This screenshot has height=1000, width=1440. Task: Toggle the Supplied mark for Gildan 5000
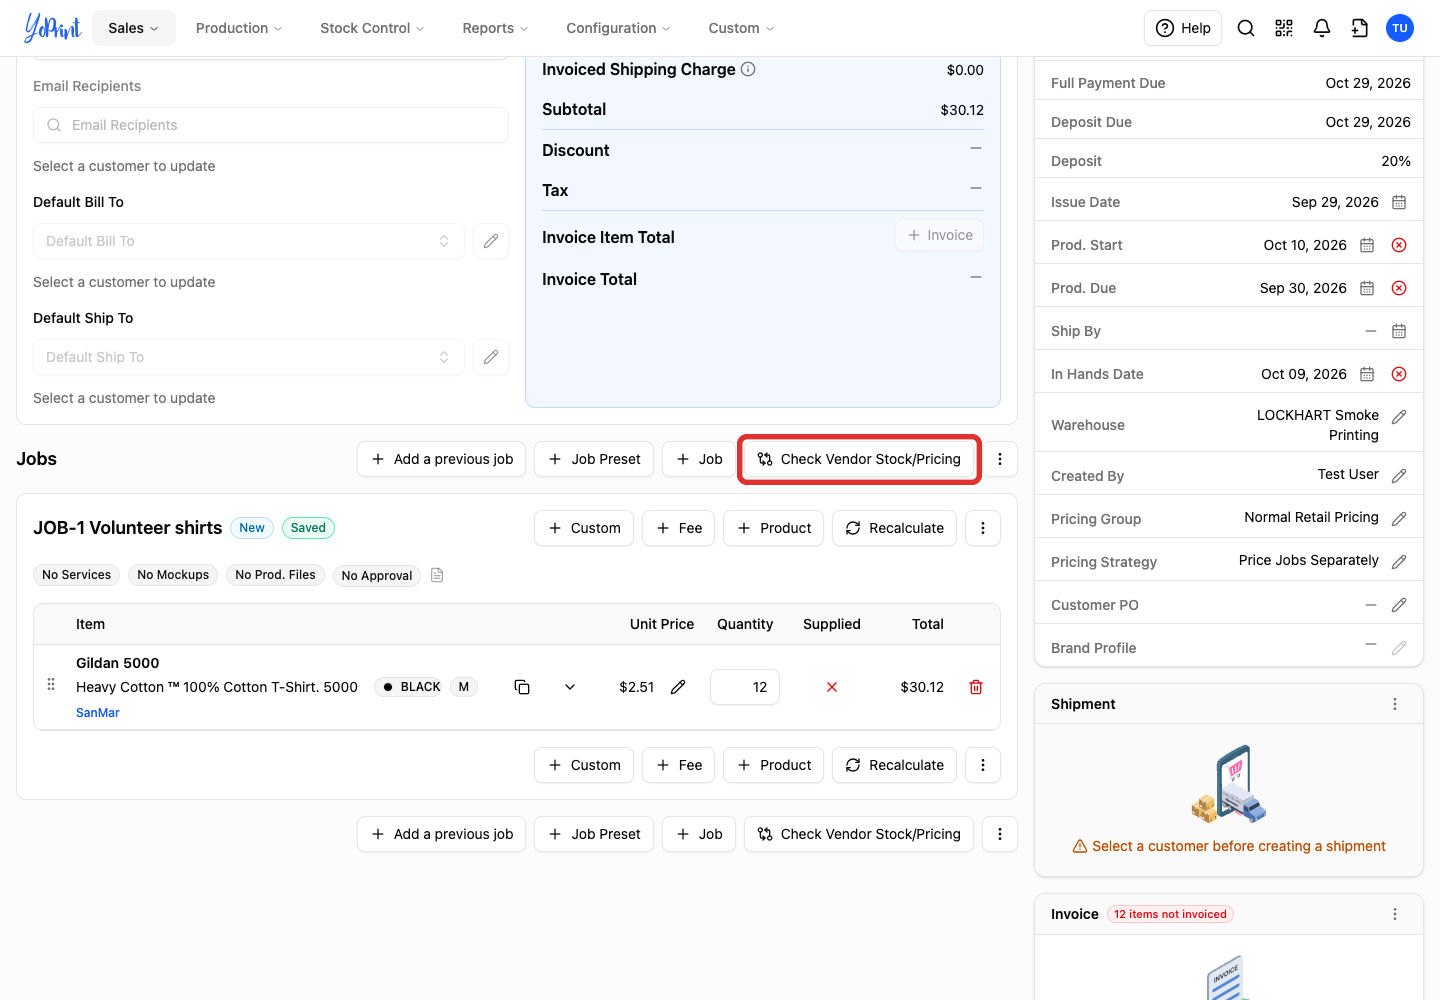click(832, 687)
